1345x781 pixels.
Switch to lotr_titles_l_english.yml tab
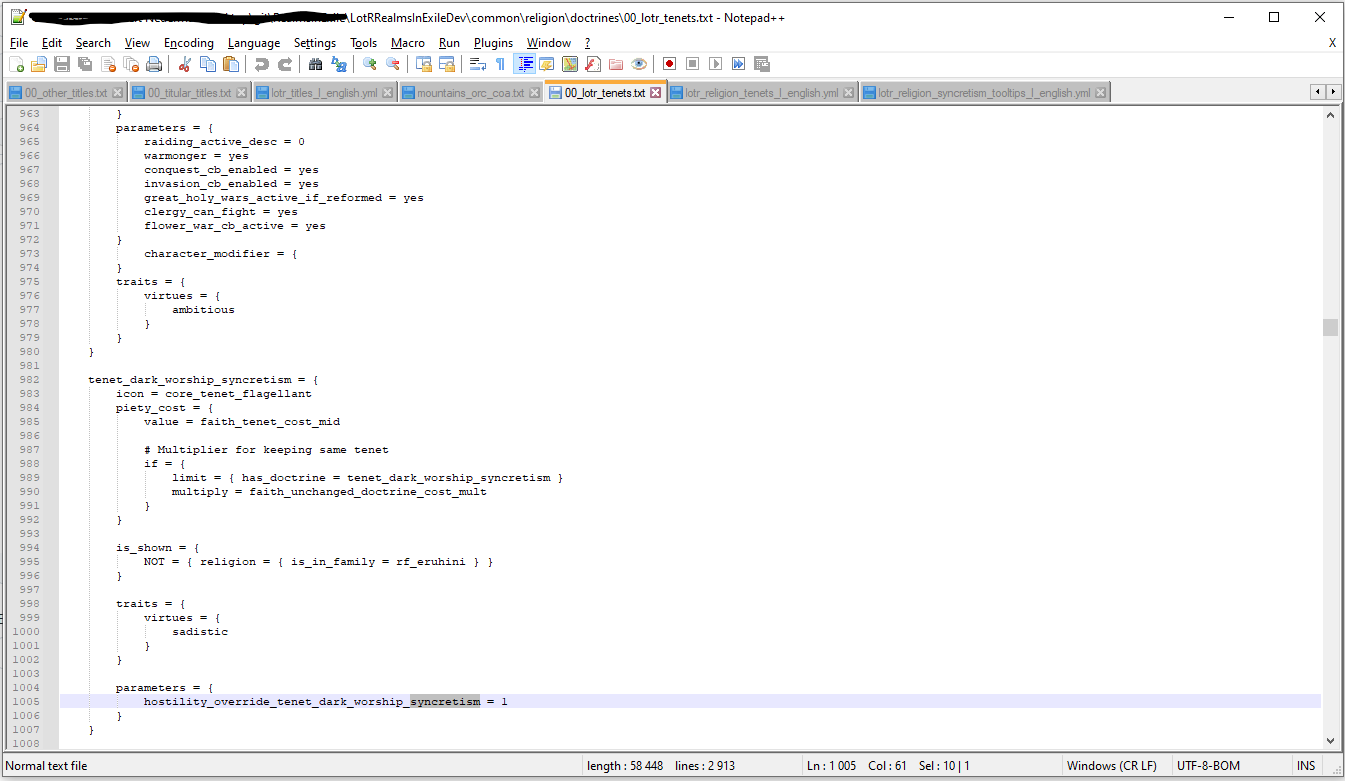click(x=325, y=93)
